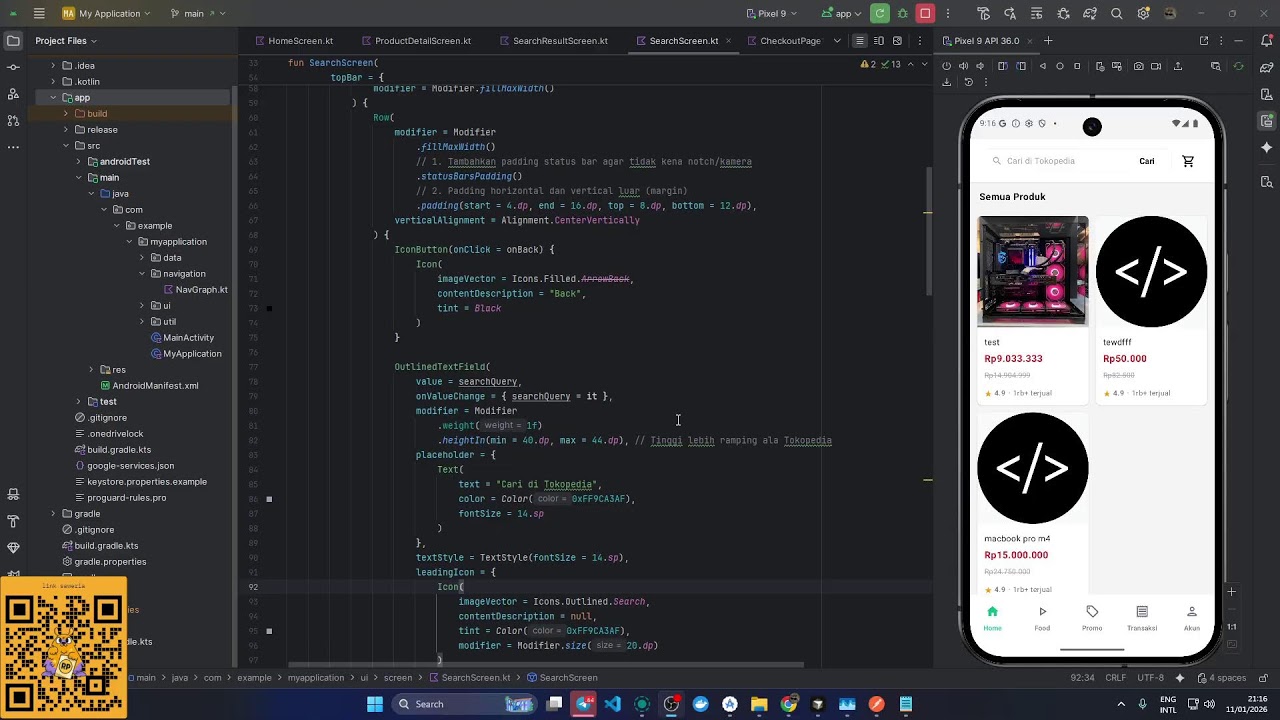Click color swatch beside line 95
Viewport: 1280px width, 720px height.
tap(269, 631)
